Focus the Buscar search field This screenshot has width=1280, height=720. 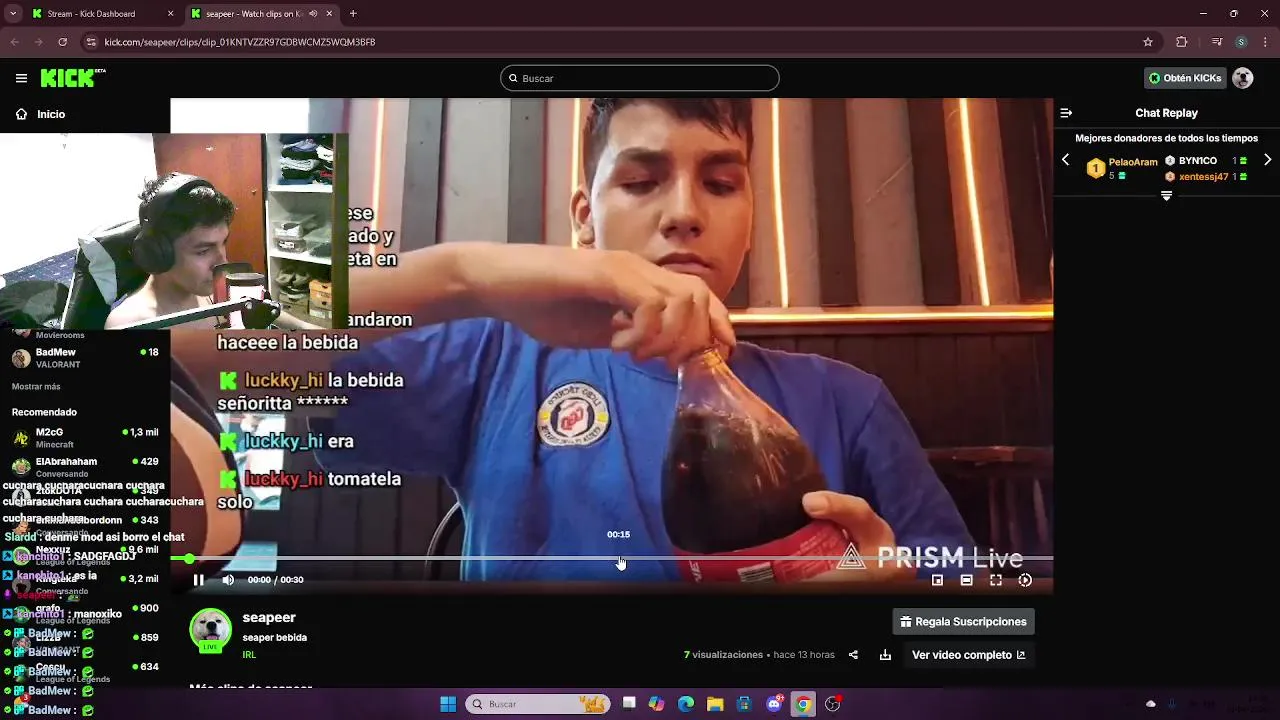(x=640, y=78)
